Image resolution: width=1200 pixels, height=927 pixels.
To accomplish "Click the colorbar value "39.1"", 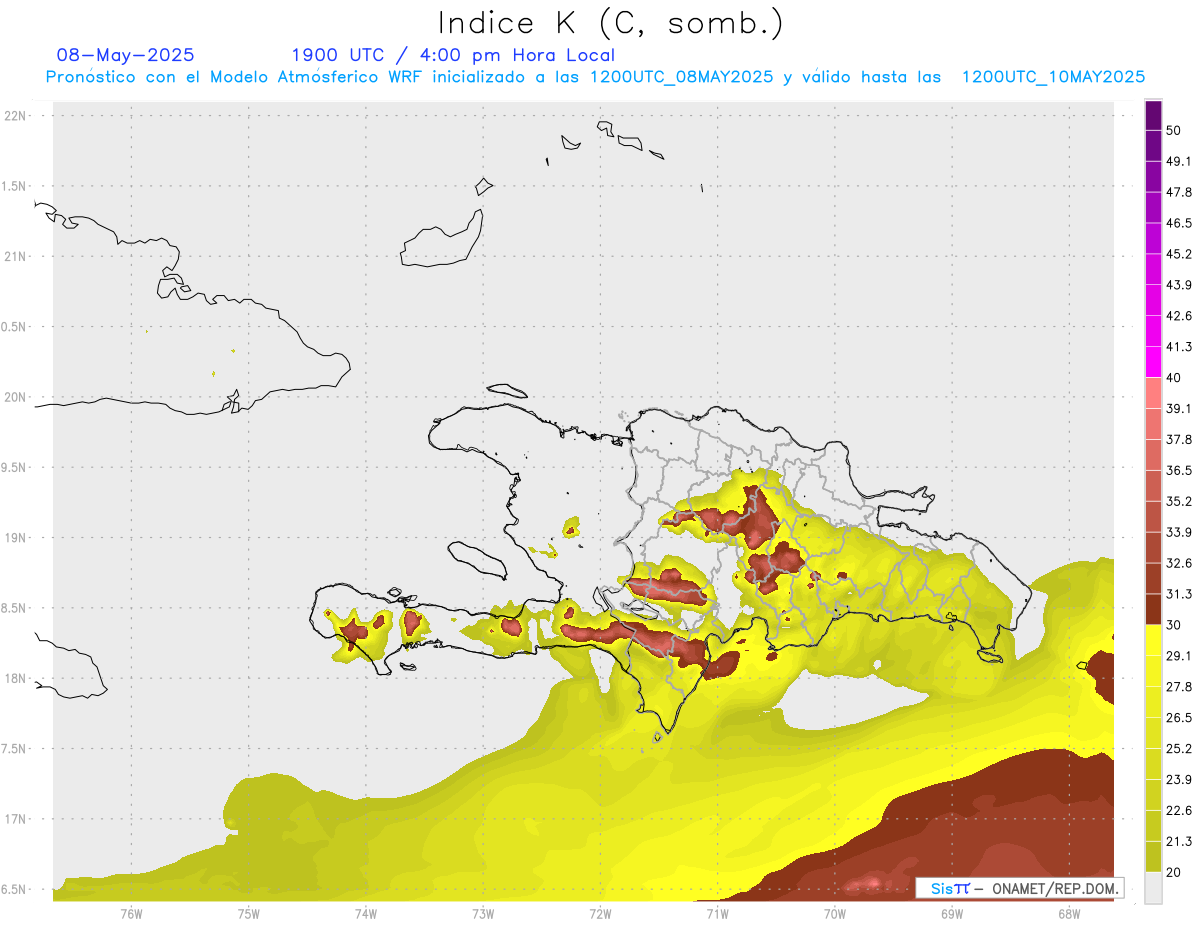I will click(x=1179, y=409).
